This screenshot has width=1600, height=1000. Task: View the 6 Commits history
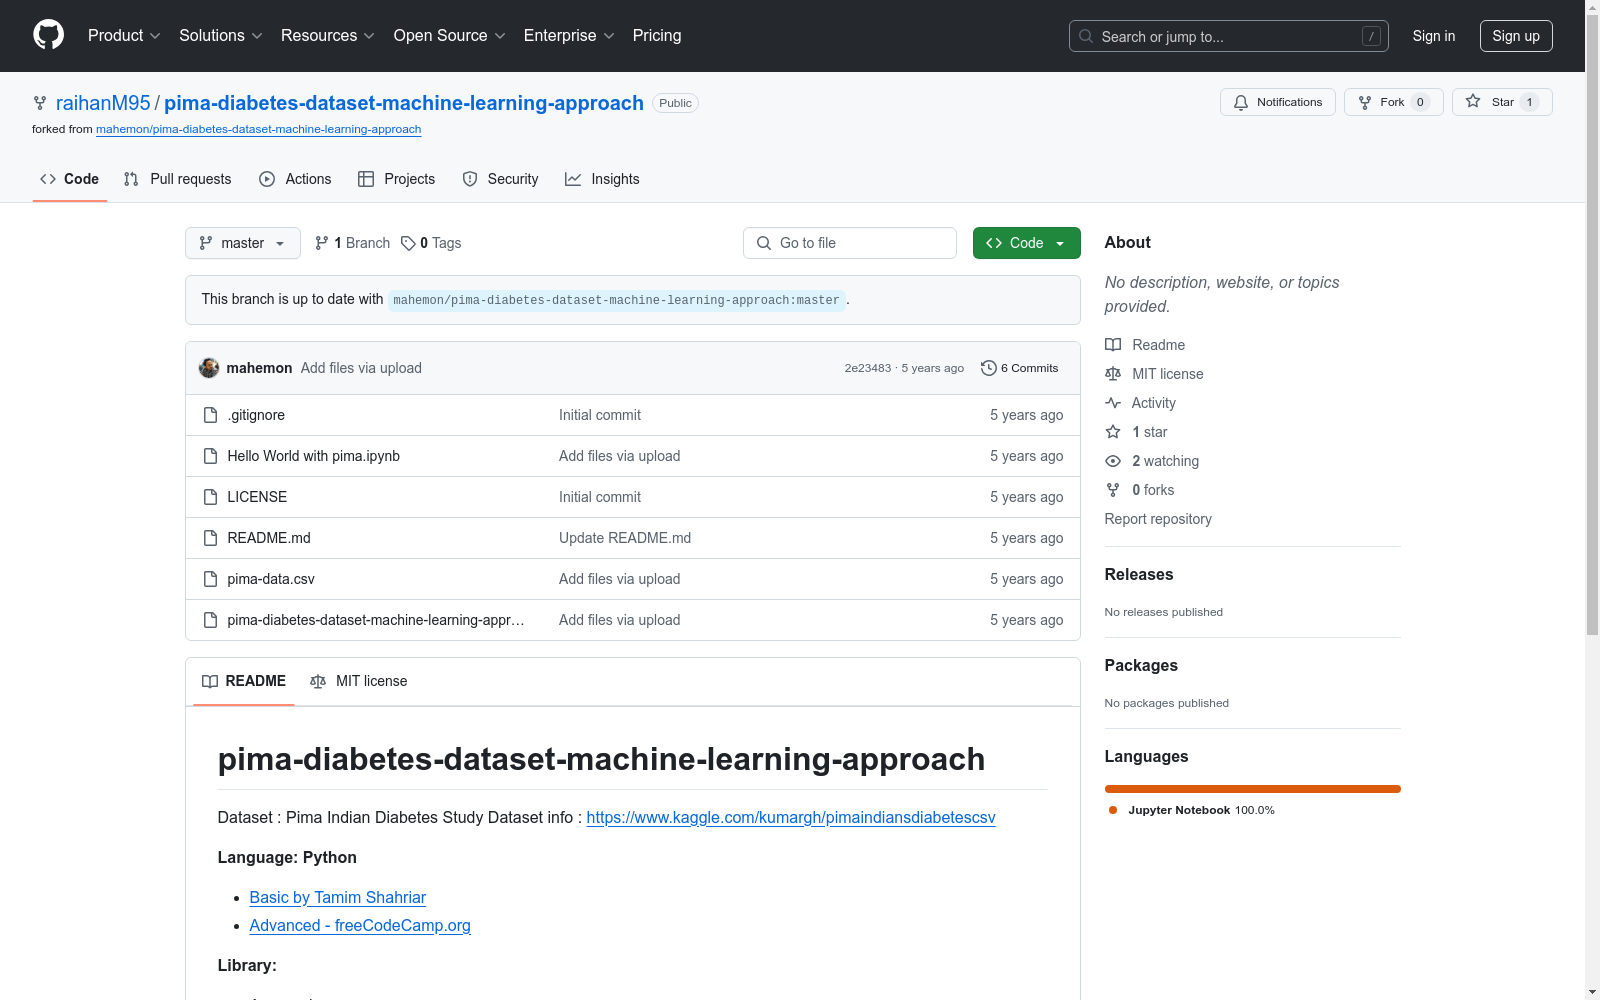[1020, 368]
